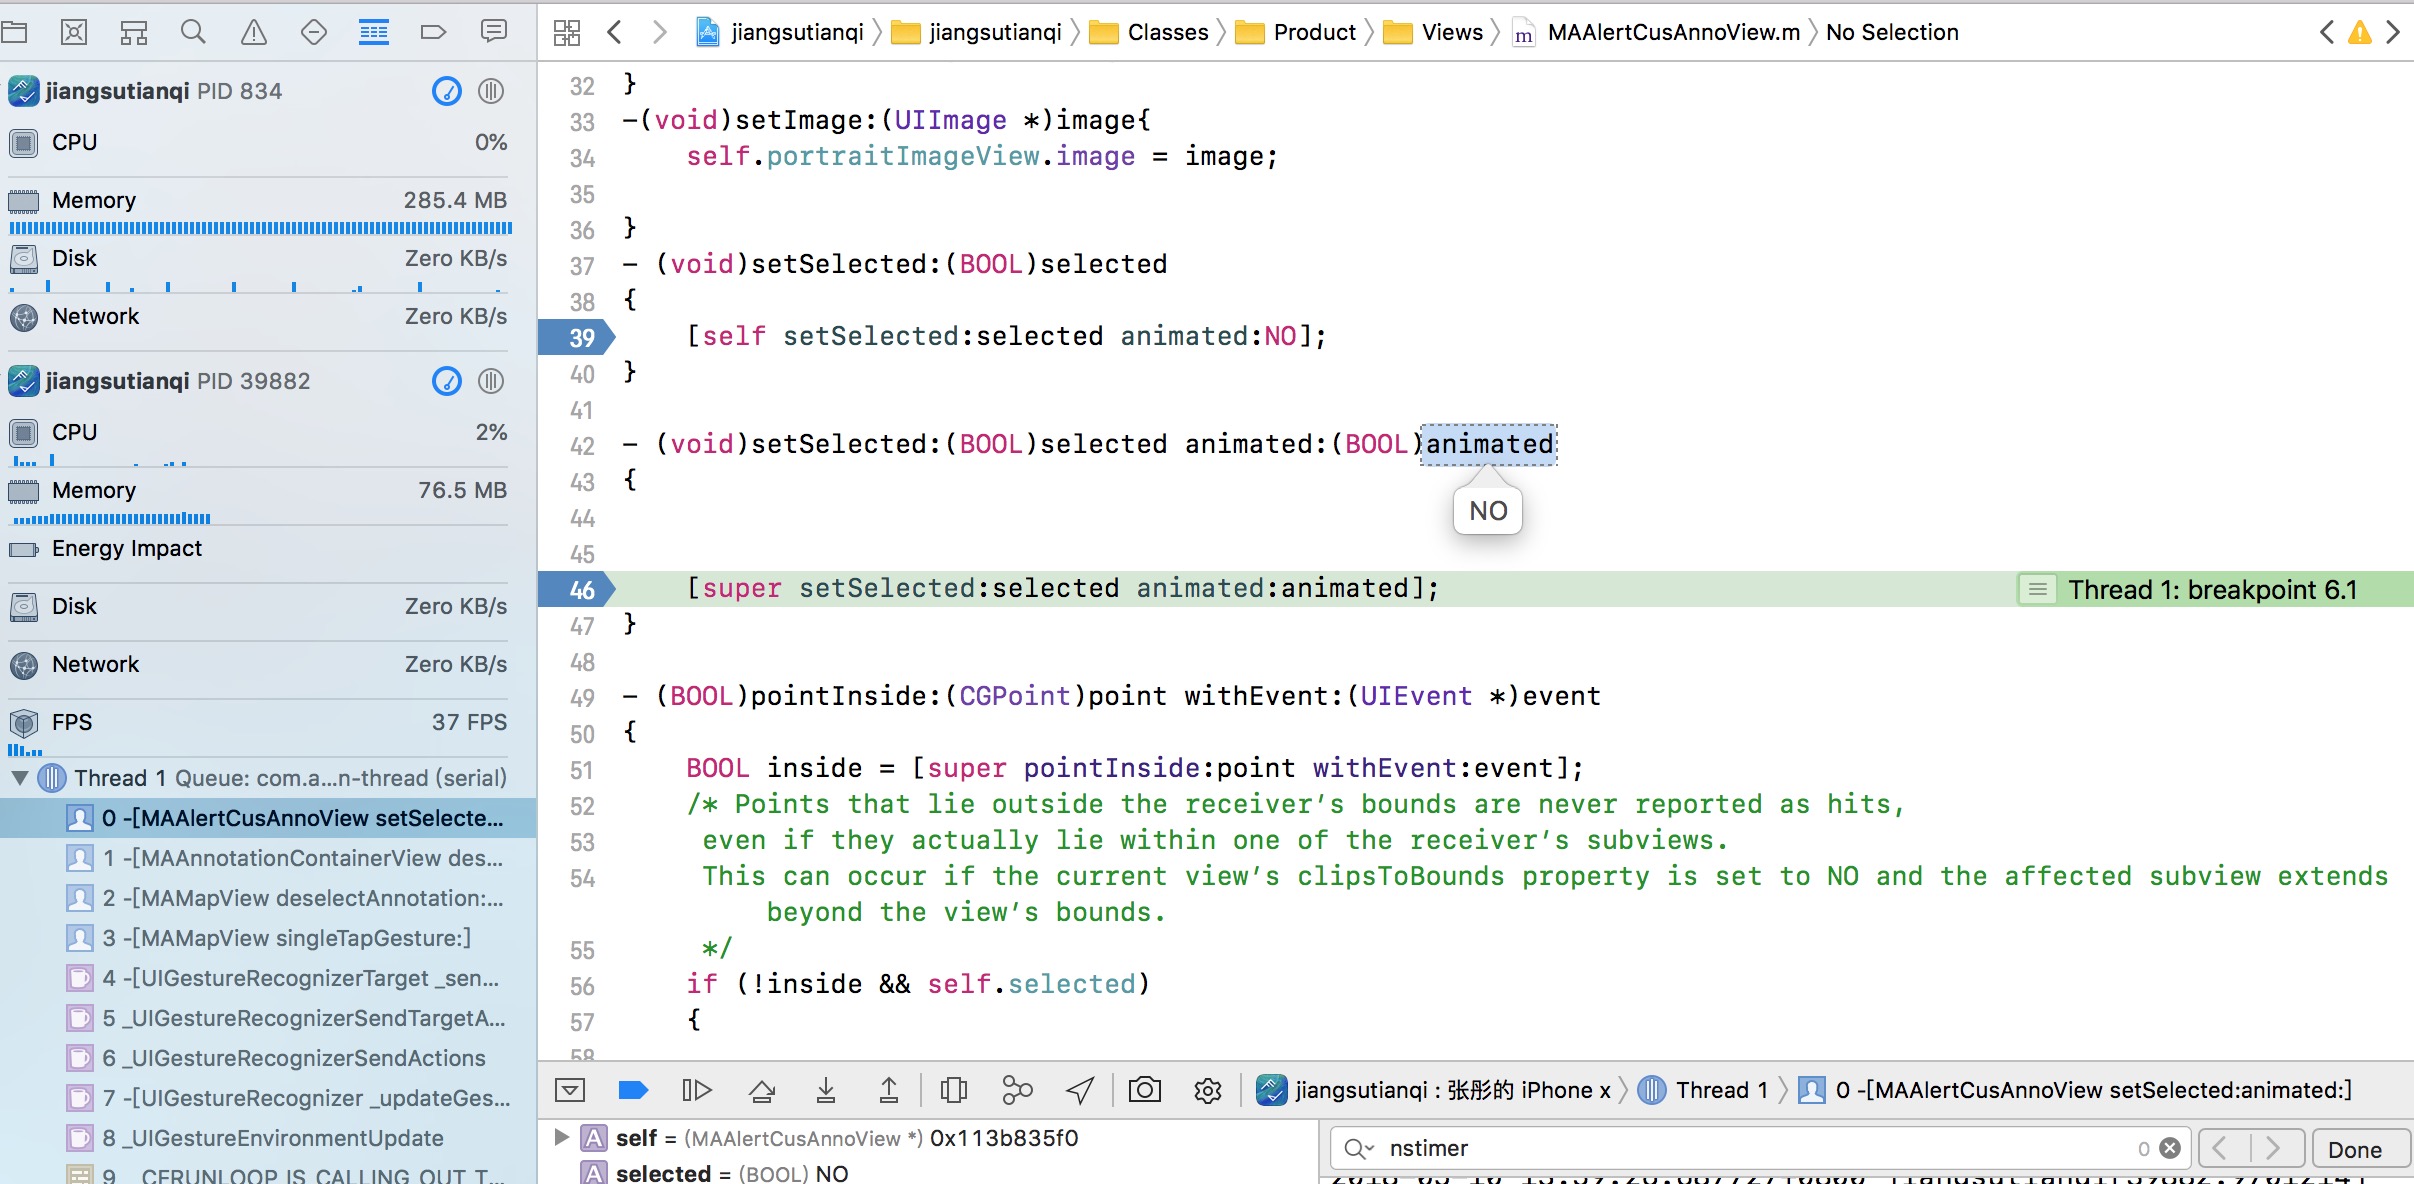This screenshot has height=1184, width=2414.
Task: Step over the current line
Action: pos(762,1090)
